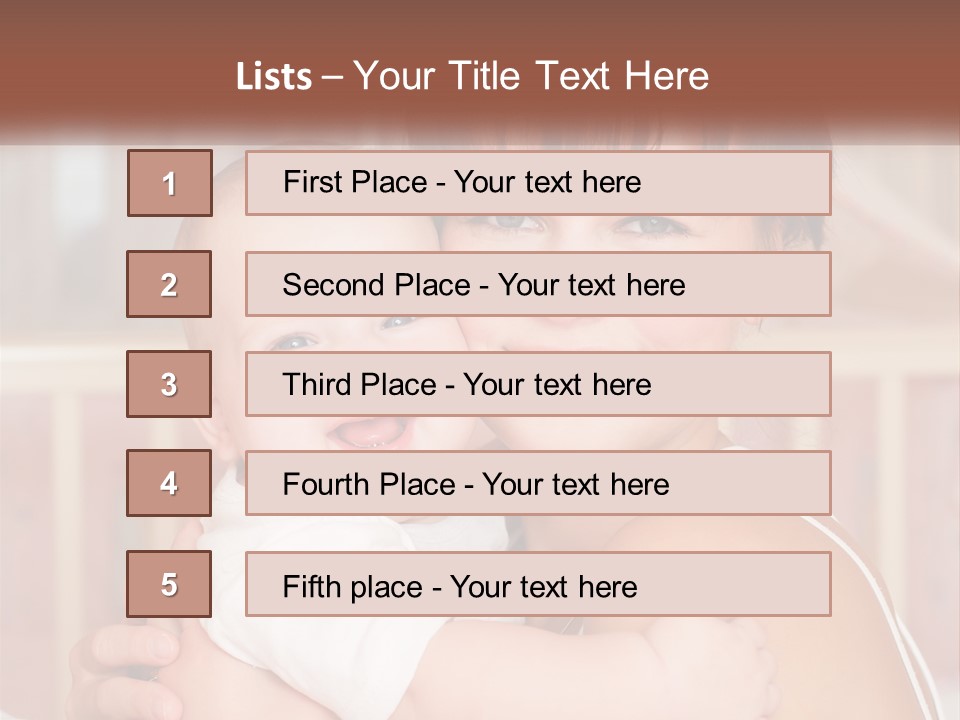The height and width of the screenshot is (720, 960).
Task: Click the 'Fifth place - Your text here' text
Action: tap(459, 586)
